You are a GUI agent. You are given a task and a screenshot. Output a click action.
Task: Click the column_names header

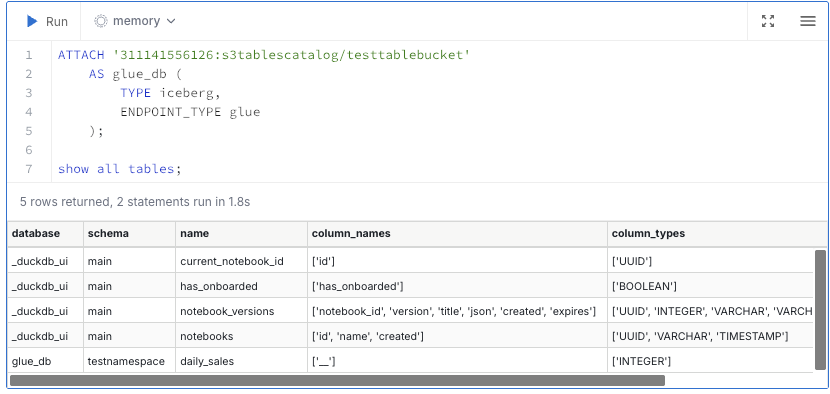click(351, 234)
